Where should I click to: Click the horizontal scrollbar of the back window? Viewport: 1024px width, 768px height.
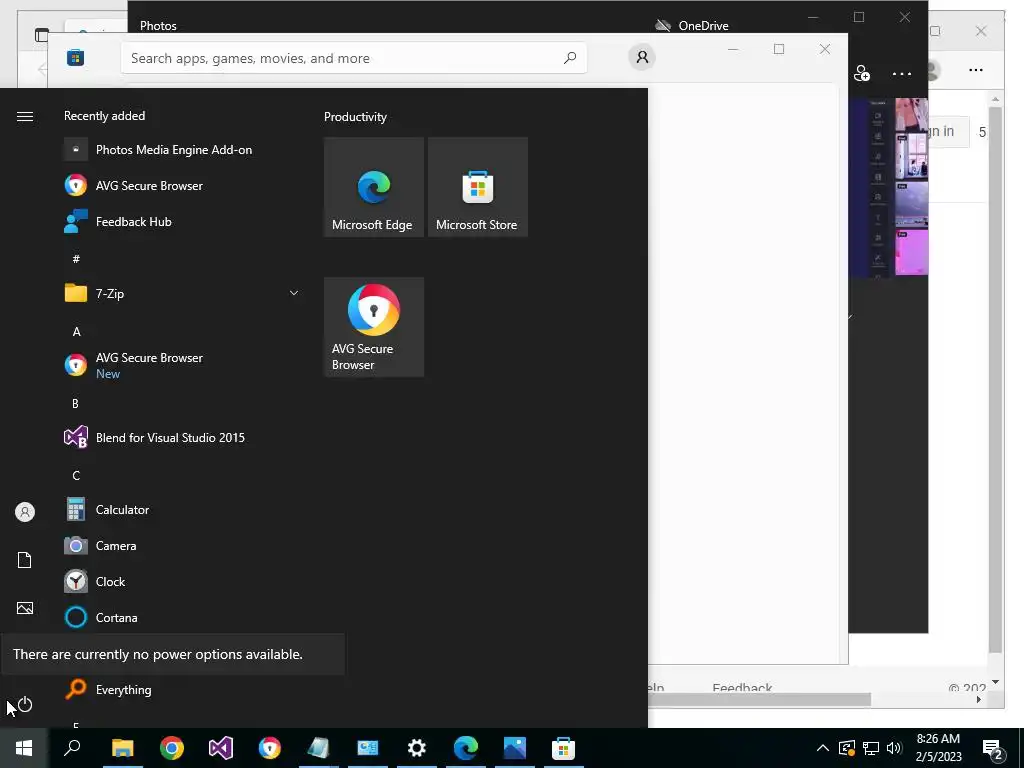click(x=758, y=699)
